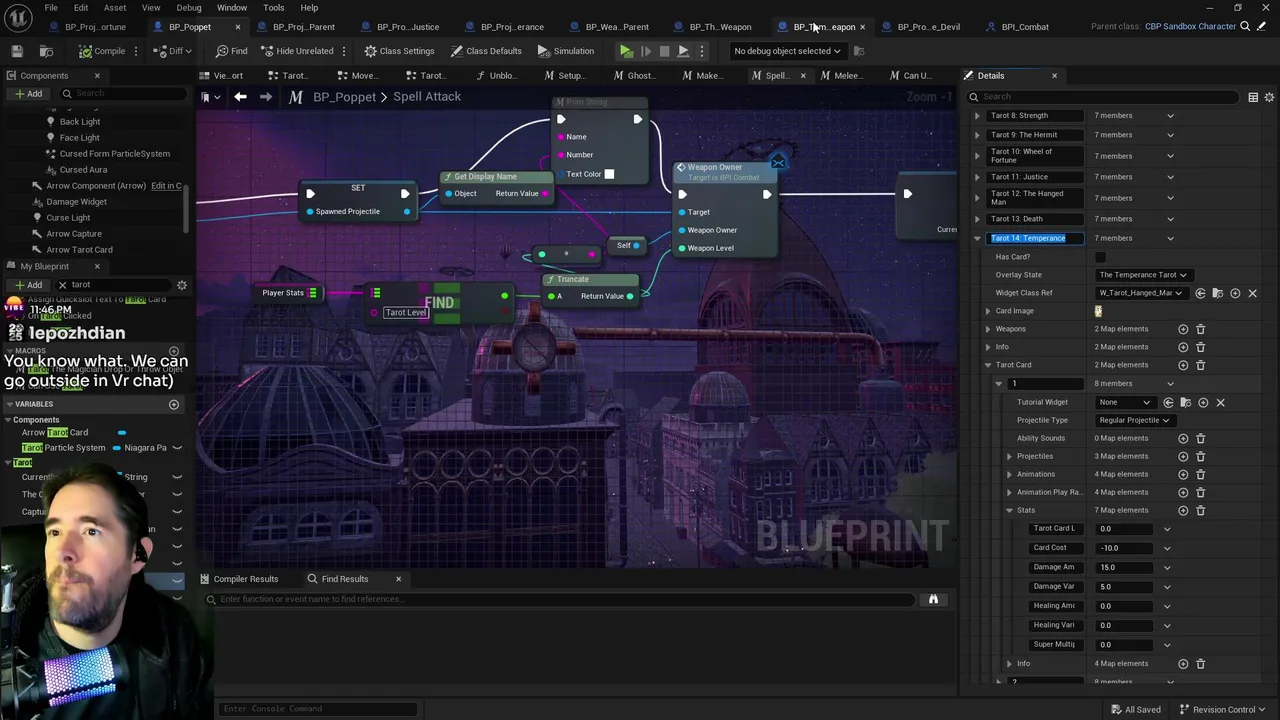Open My Blueprint settings gear

pos(182,285)
